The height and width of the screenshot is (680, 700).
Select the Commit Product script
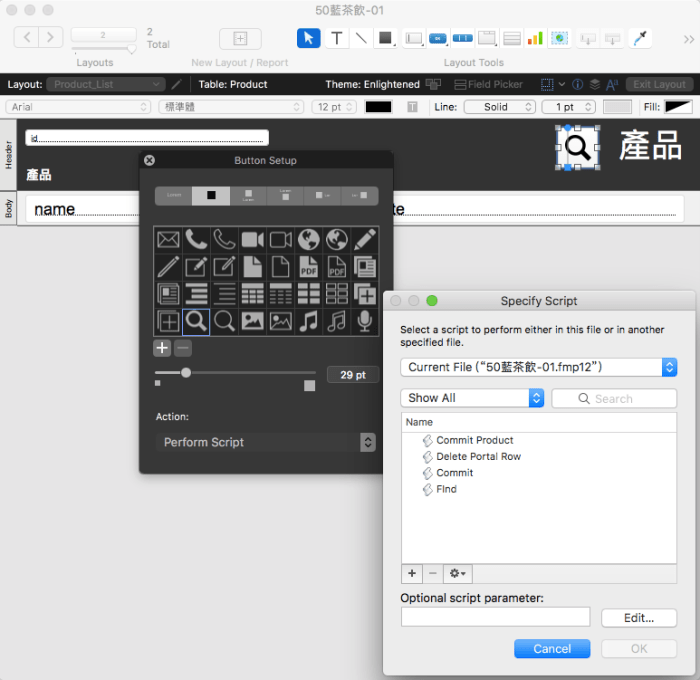pos(474,440)
